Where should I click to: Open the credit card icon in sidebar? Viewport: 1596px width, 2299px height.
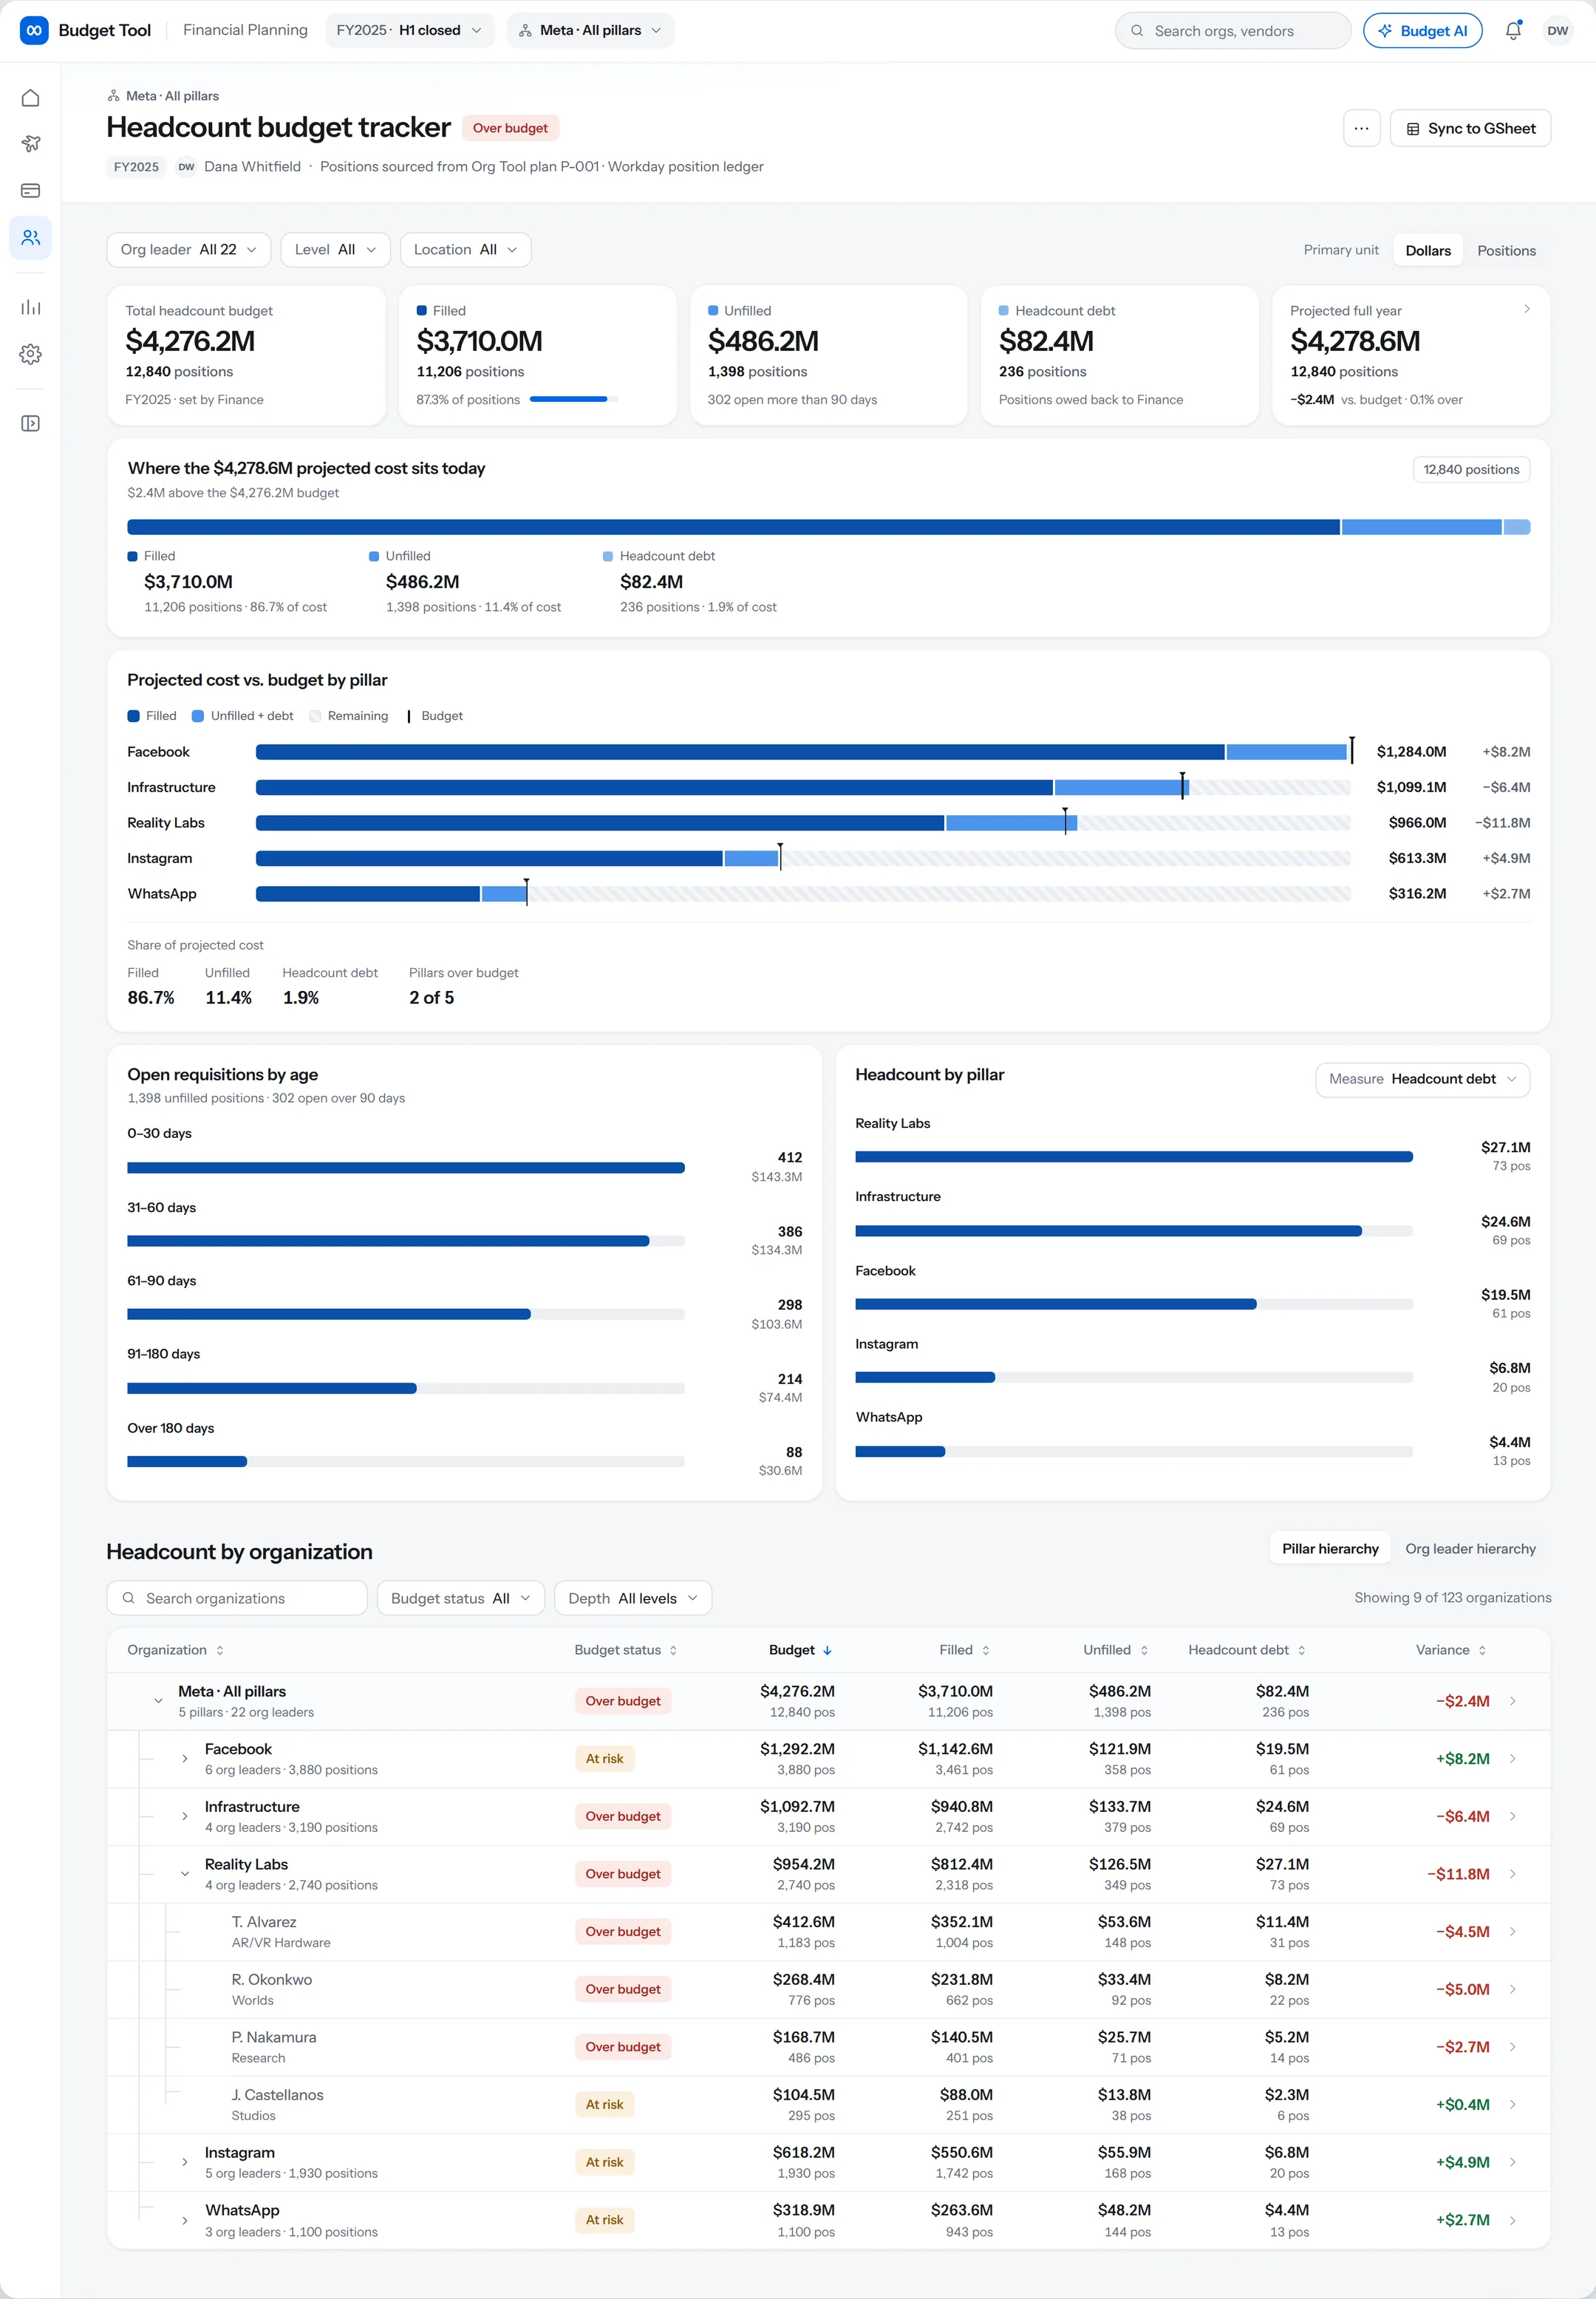pos(31,190)
